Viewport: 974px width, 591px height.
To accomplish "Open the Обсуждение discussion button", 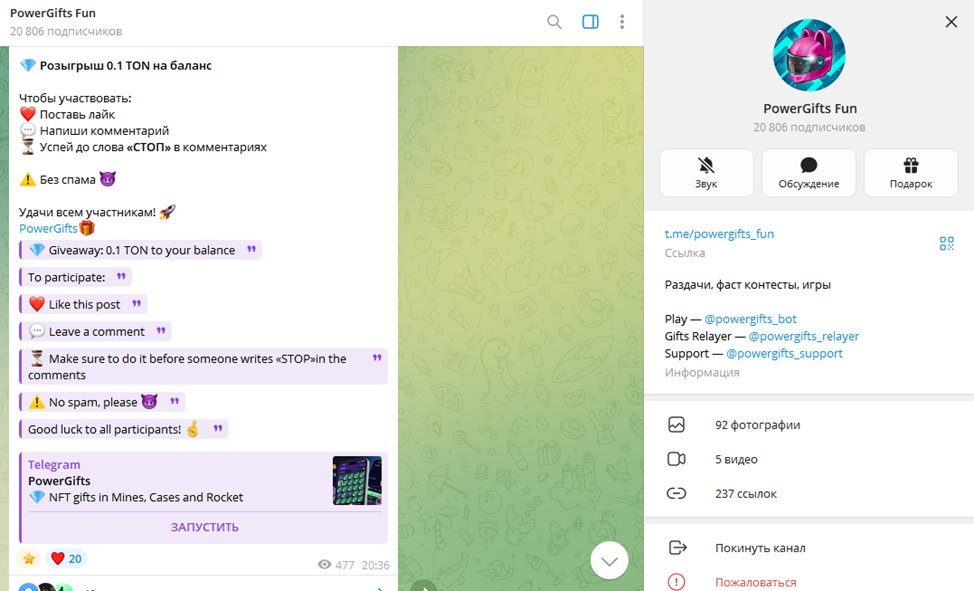I will point(809,173).
